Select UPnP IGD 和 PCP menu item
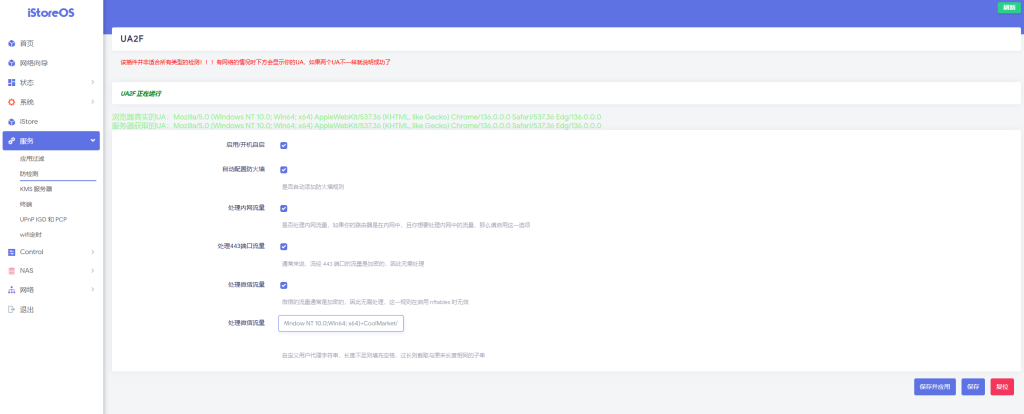The height and width of the screenshot is (414, 1024). tap(43, 218)
